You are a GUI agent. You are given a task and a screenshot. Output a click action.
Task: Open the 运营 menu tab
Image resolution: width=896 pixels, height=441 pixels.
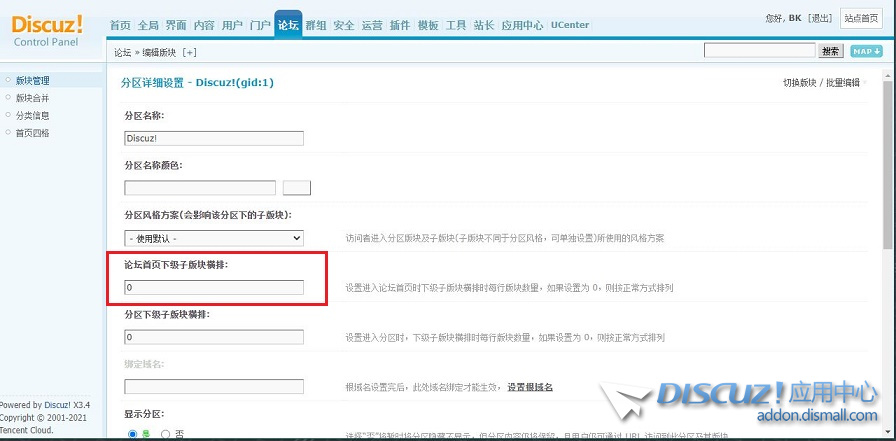coord(372,25)
